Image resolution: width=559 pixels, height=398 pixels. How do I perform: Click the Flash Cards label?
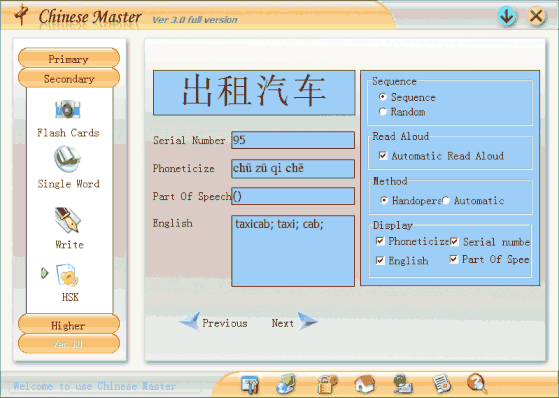point(68,133)
